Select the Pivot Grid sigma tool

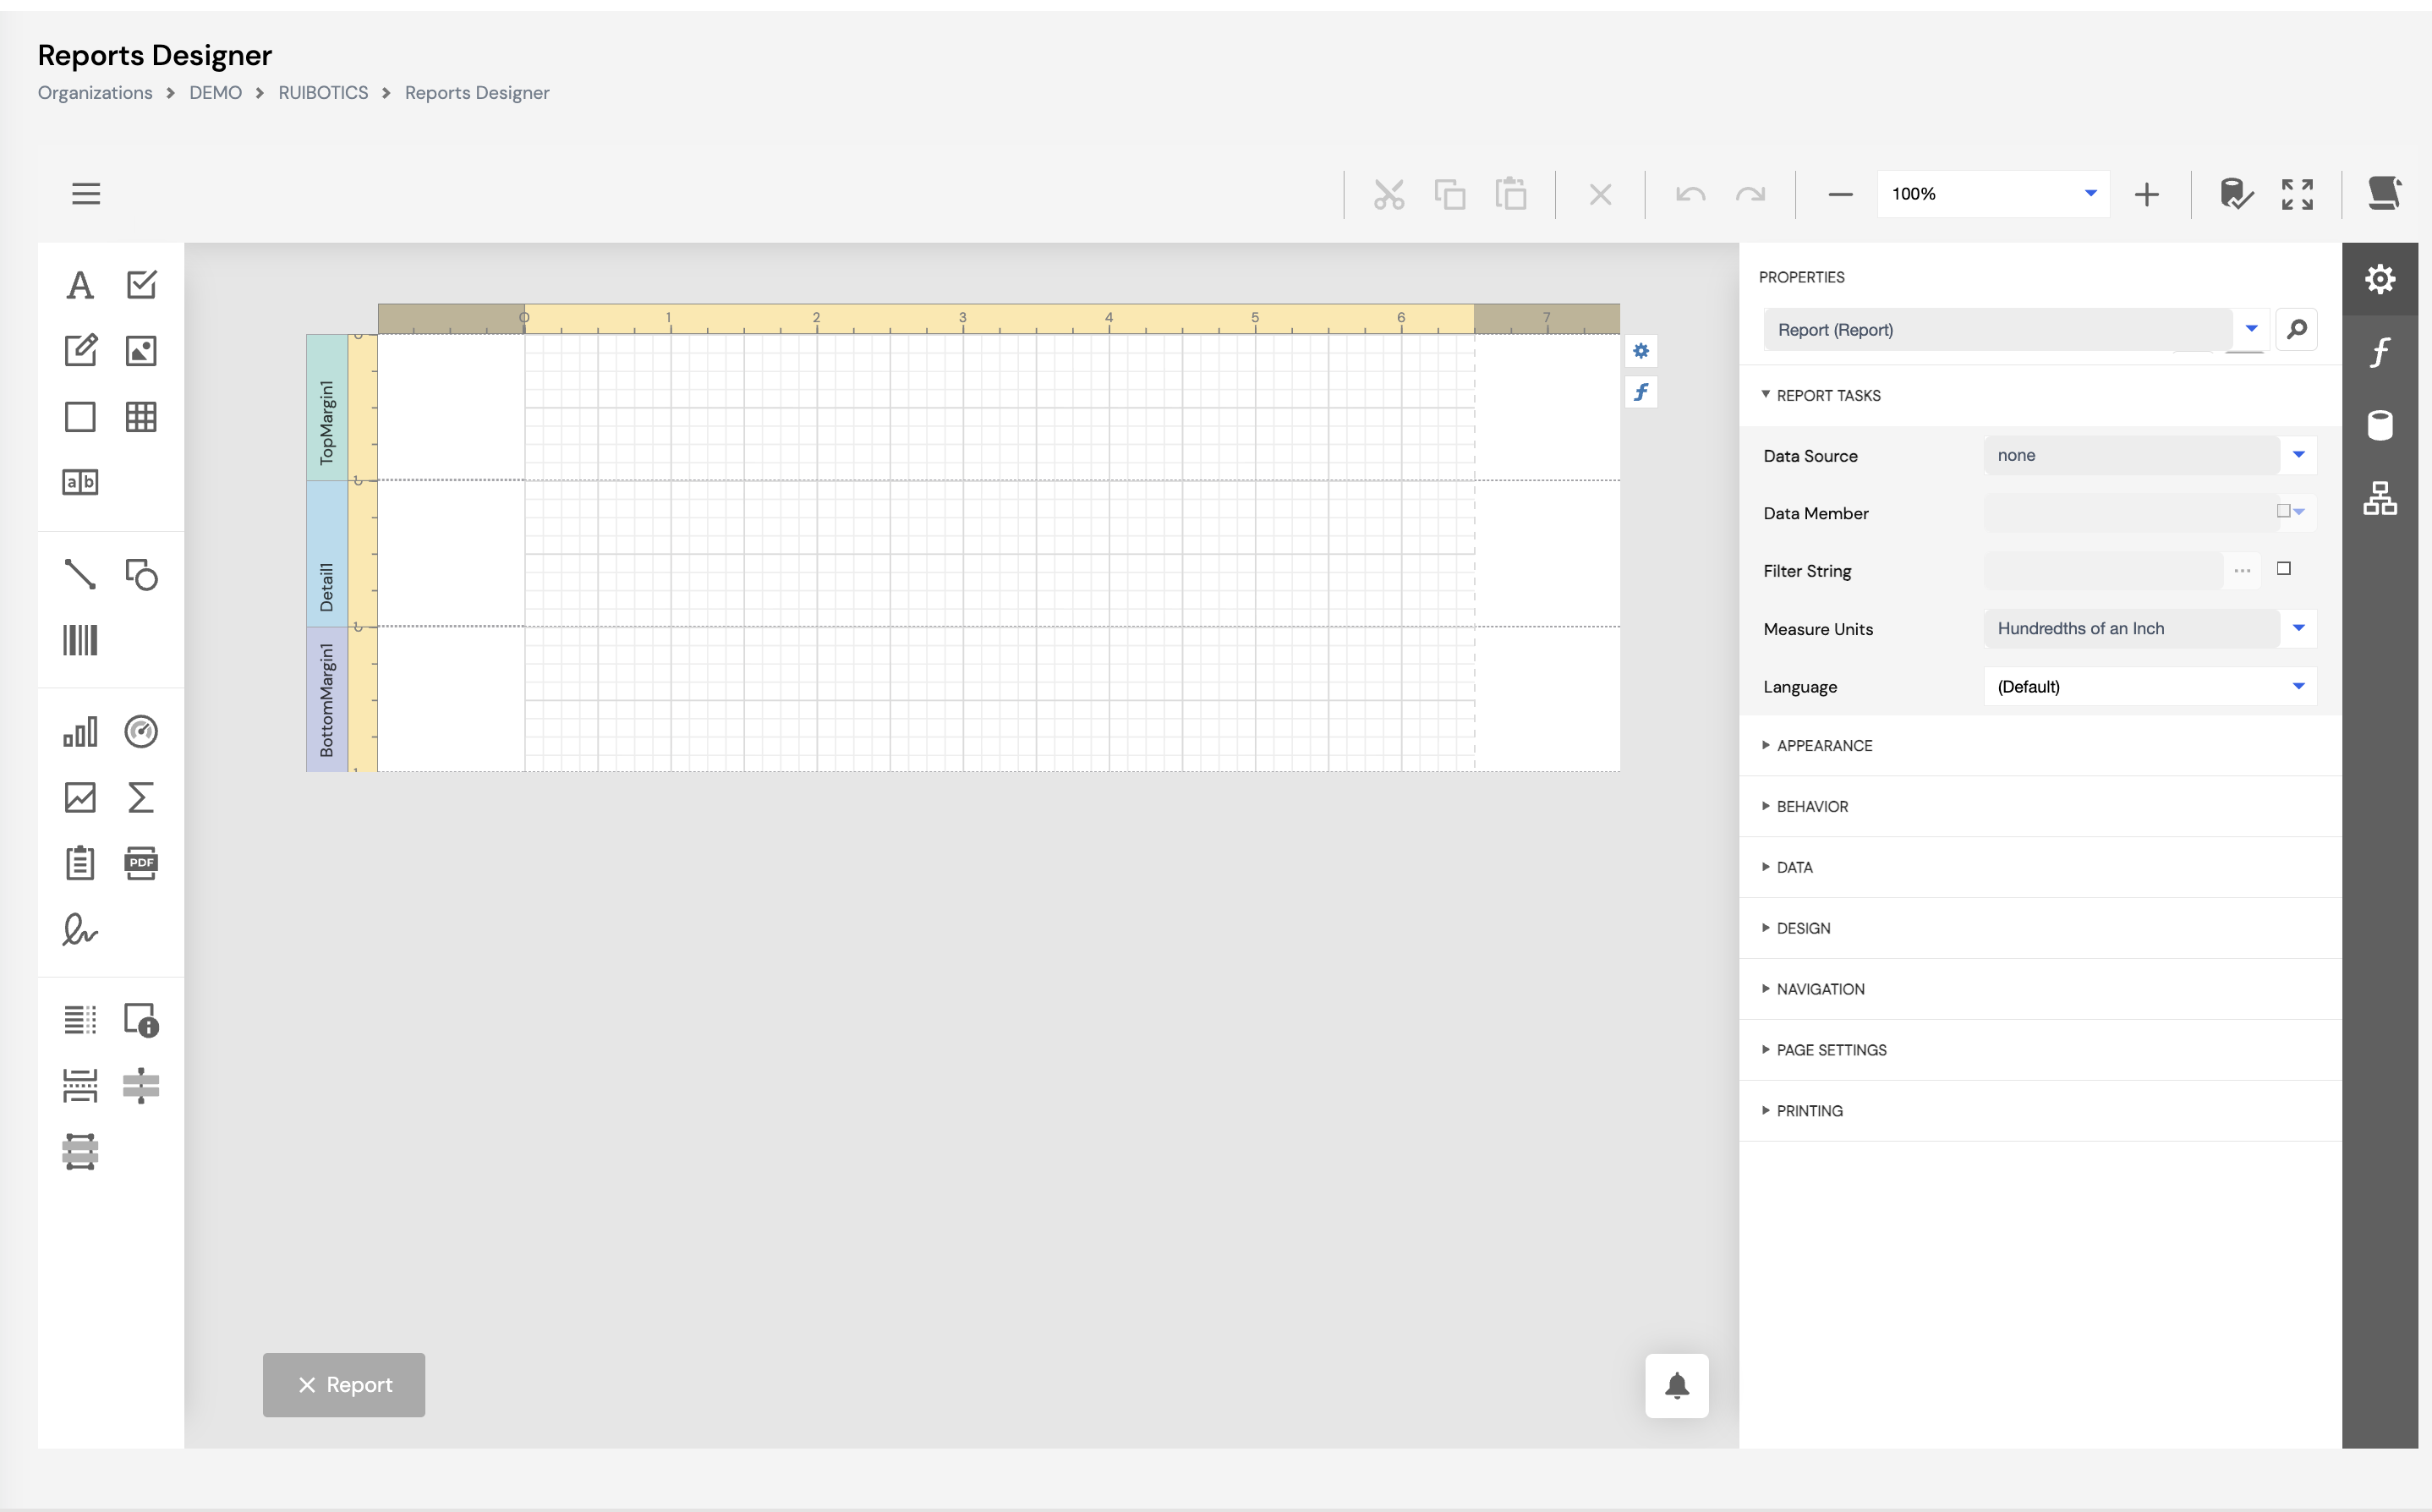tap(141, 797)
